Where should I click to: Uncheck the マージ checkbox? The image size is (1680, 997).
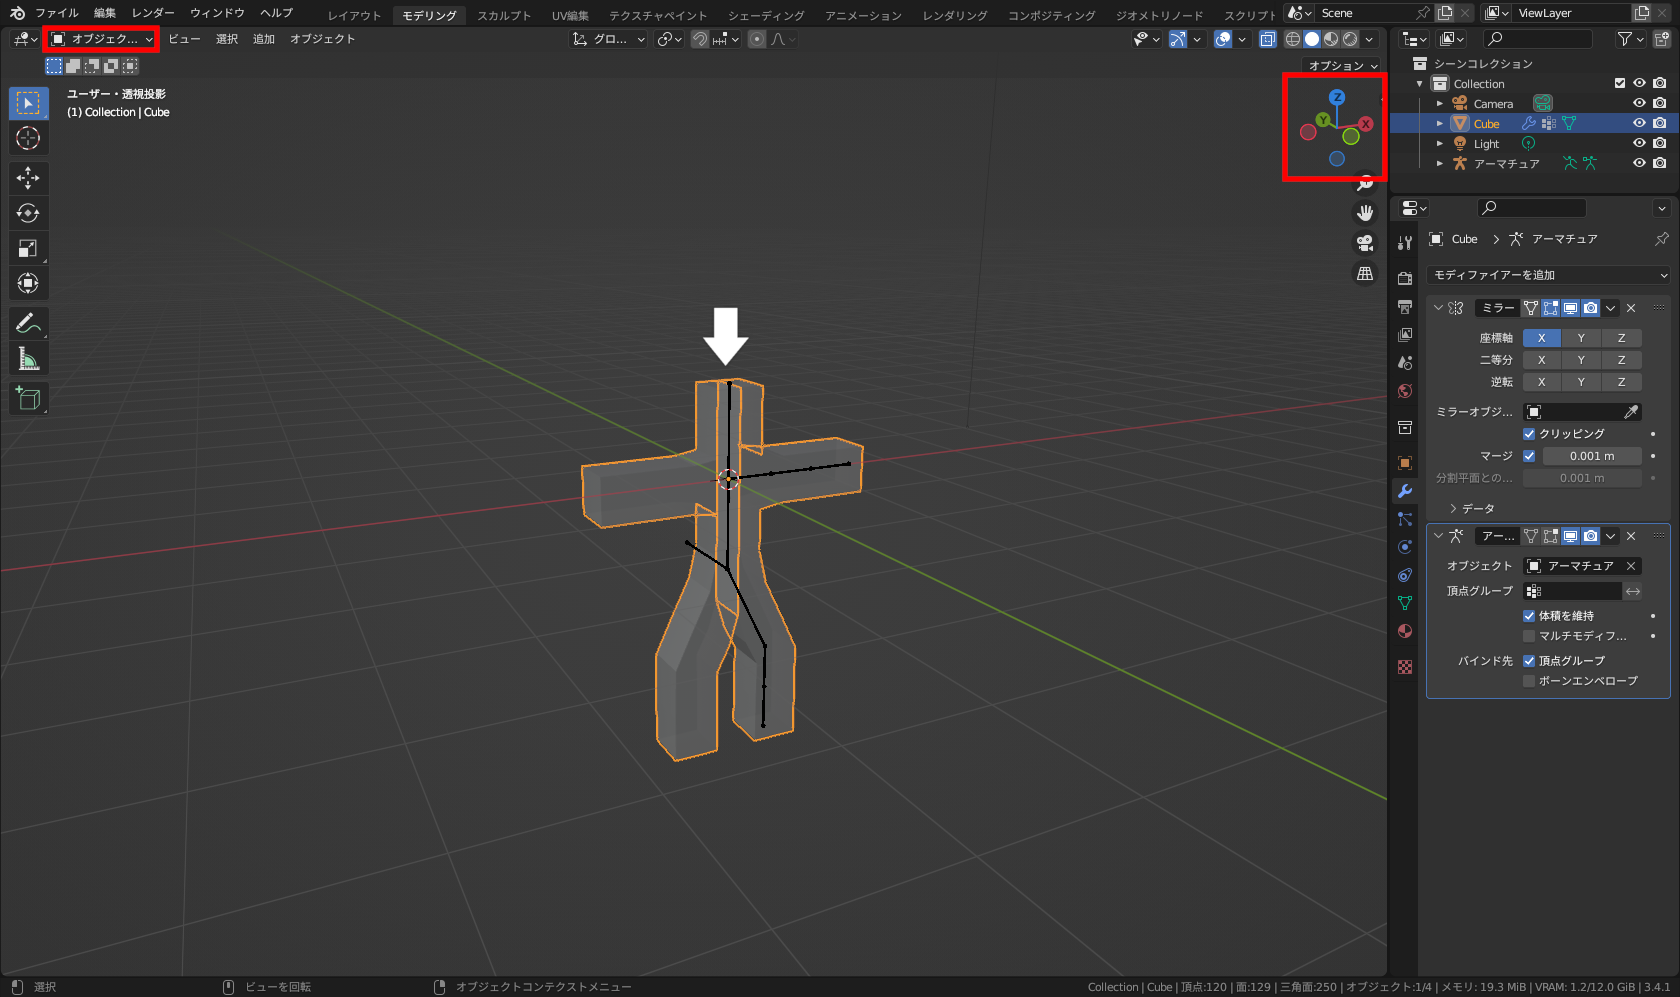(1529, 456)
